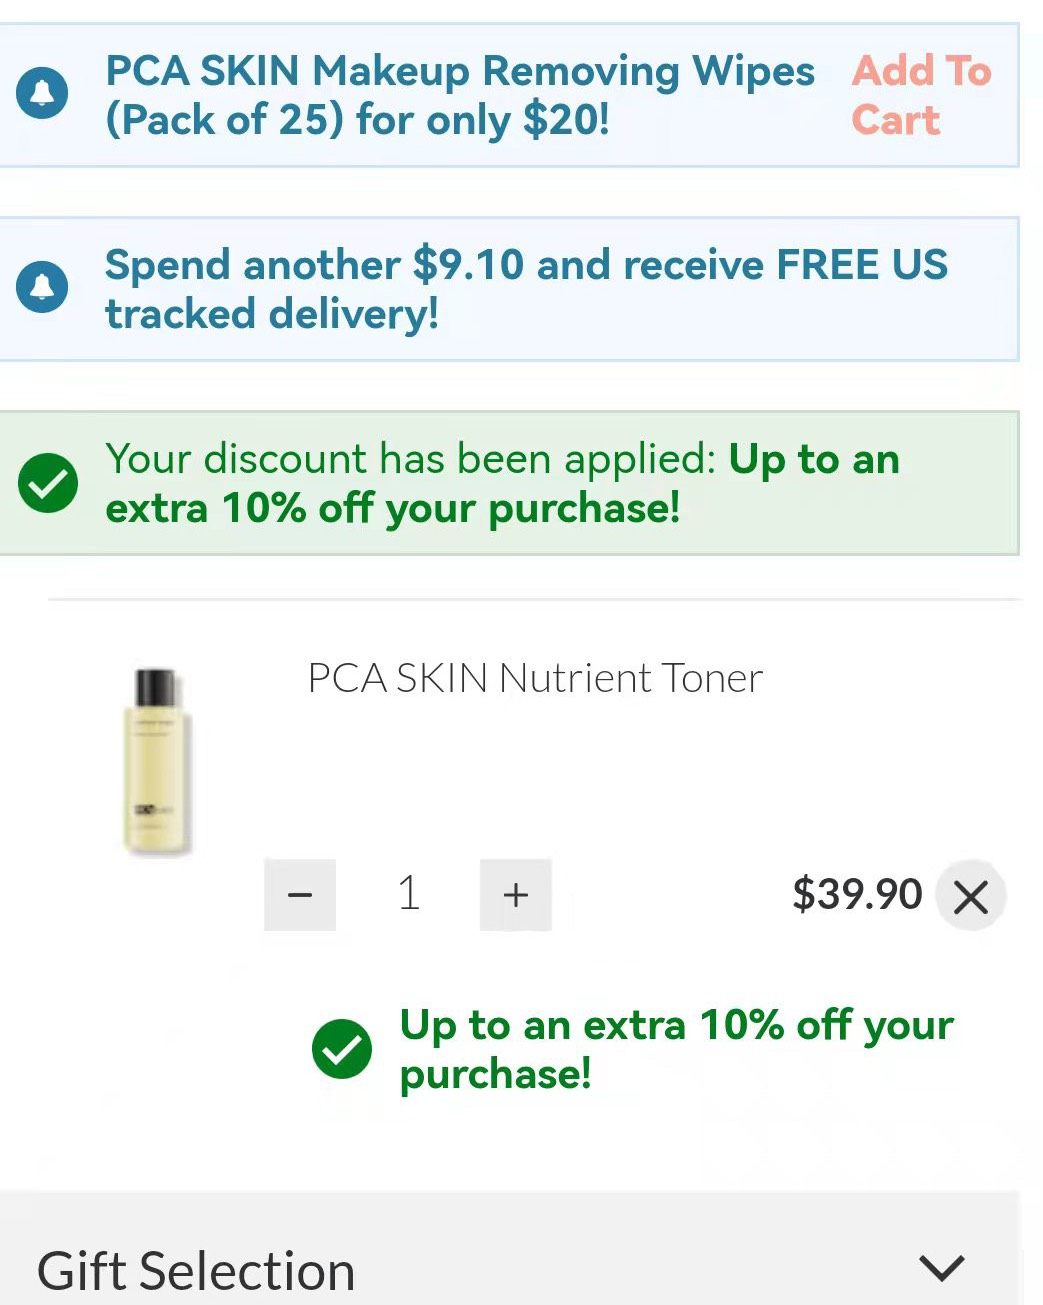Remove Nutrient Toner using the X button

pyautogui.click(x=970, y=896)
